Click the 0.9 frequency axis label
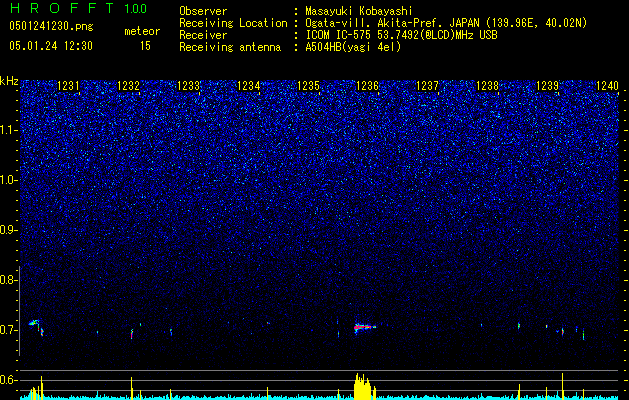 coord(8,230)
